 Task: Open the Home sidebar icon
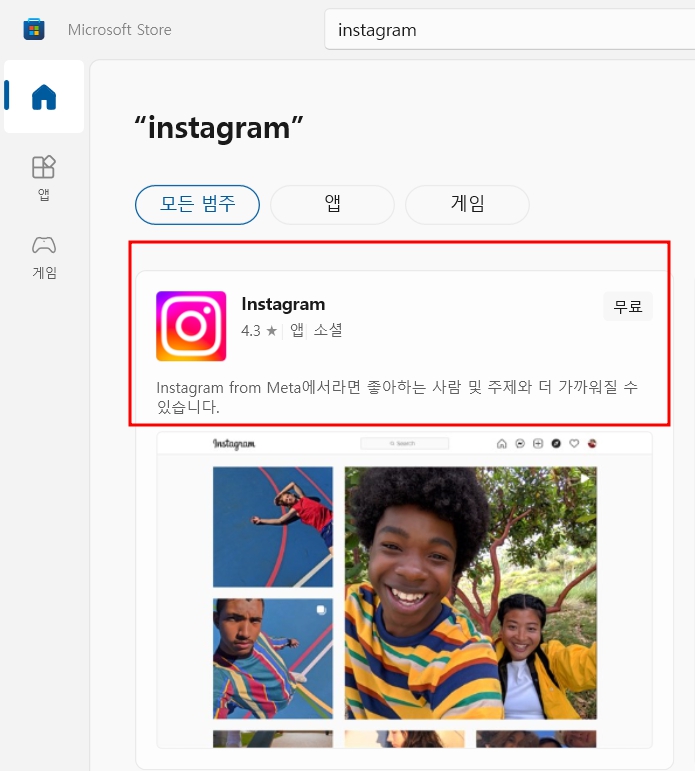44,96
